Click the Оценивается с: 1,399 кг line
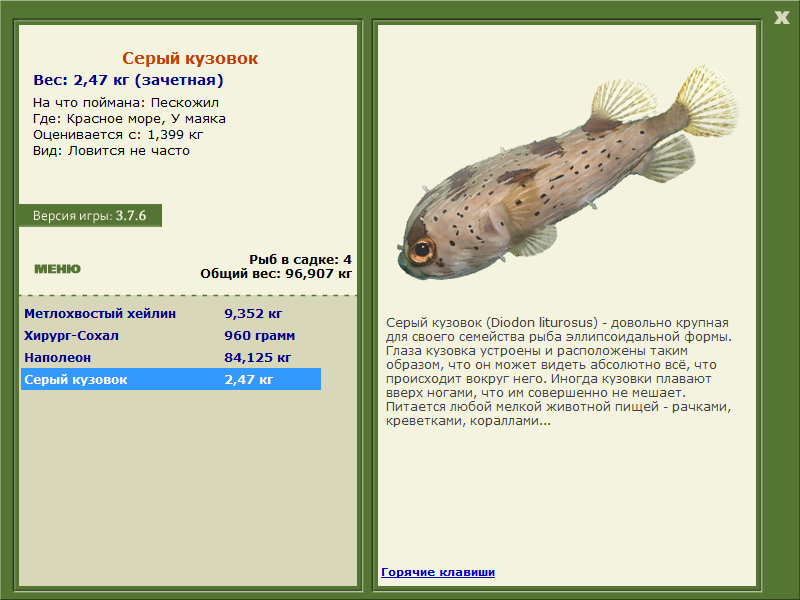The height and width of the screenshot is (600, 800). tap(118, 135)
